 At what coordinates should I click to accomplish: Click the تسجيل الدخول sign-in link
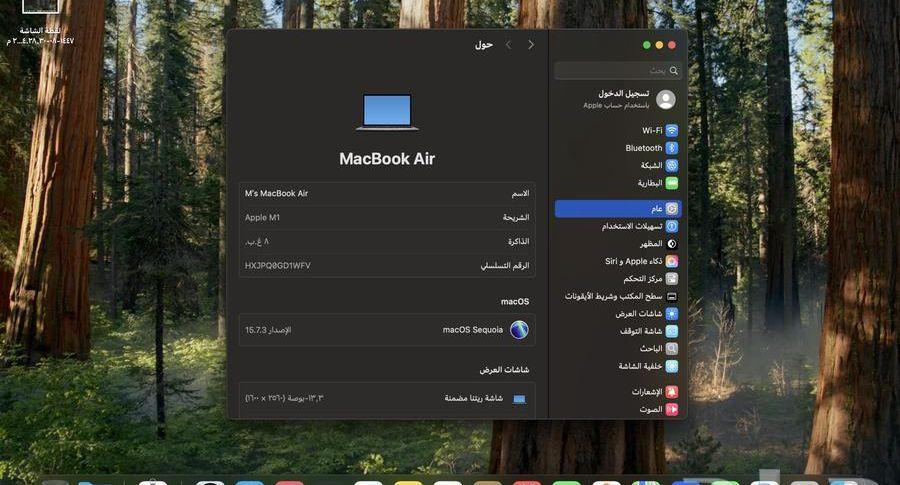(624, 93)
